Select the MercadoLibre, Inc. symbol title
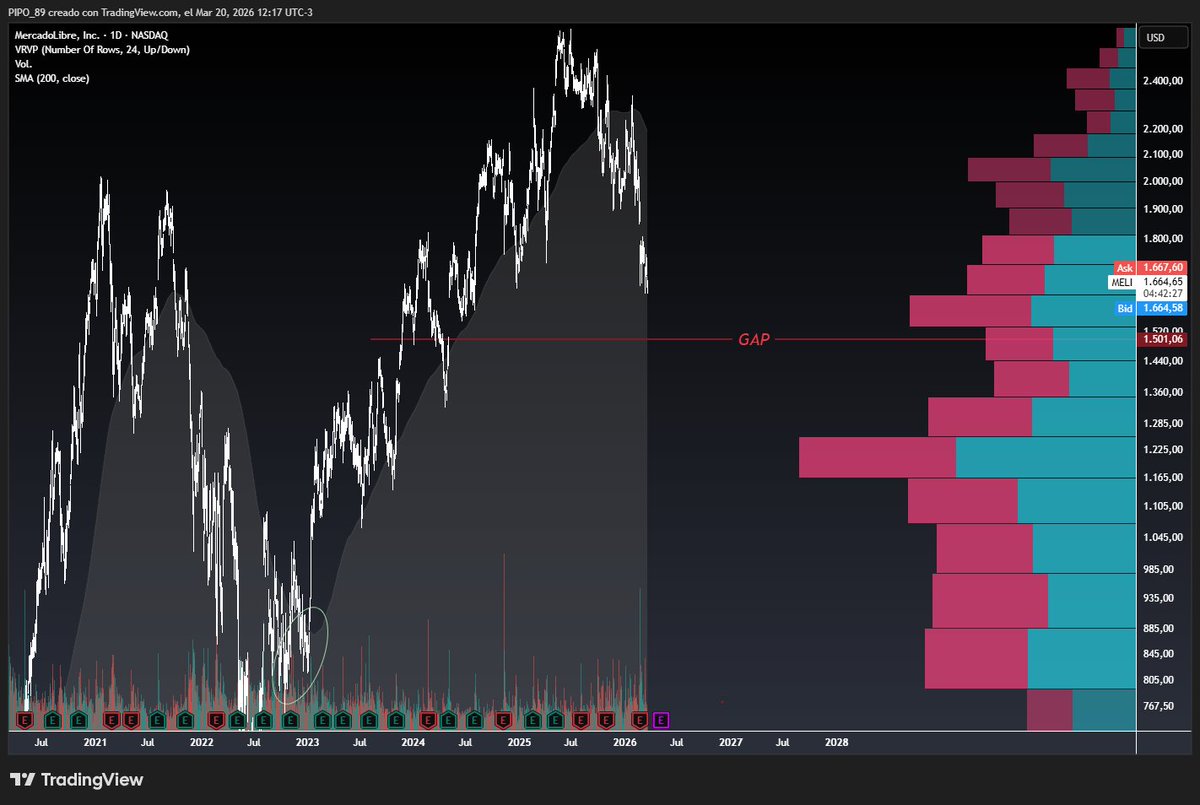The image size is (1200, 805). pos(90,35)
